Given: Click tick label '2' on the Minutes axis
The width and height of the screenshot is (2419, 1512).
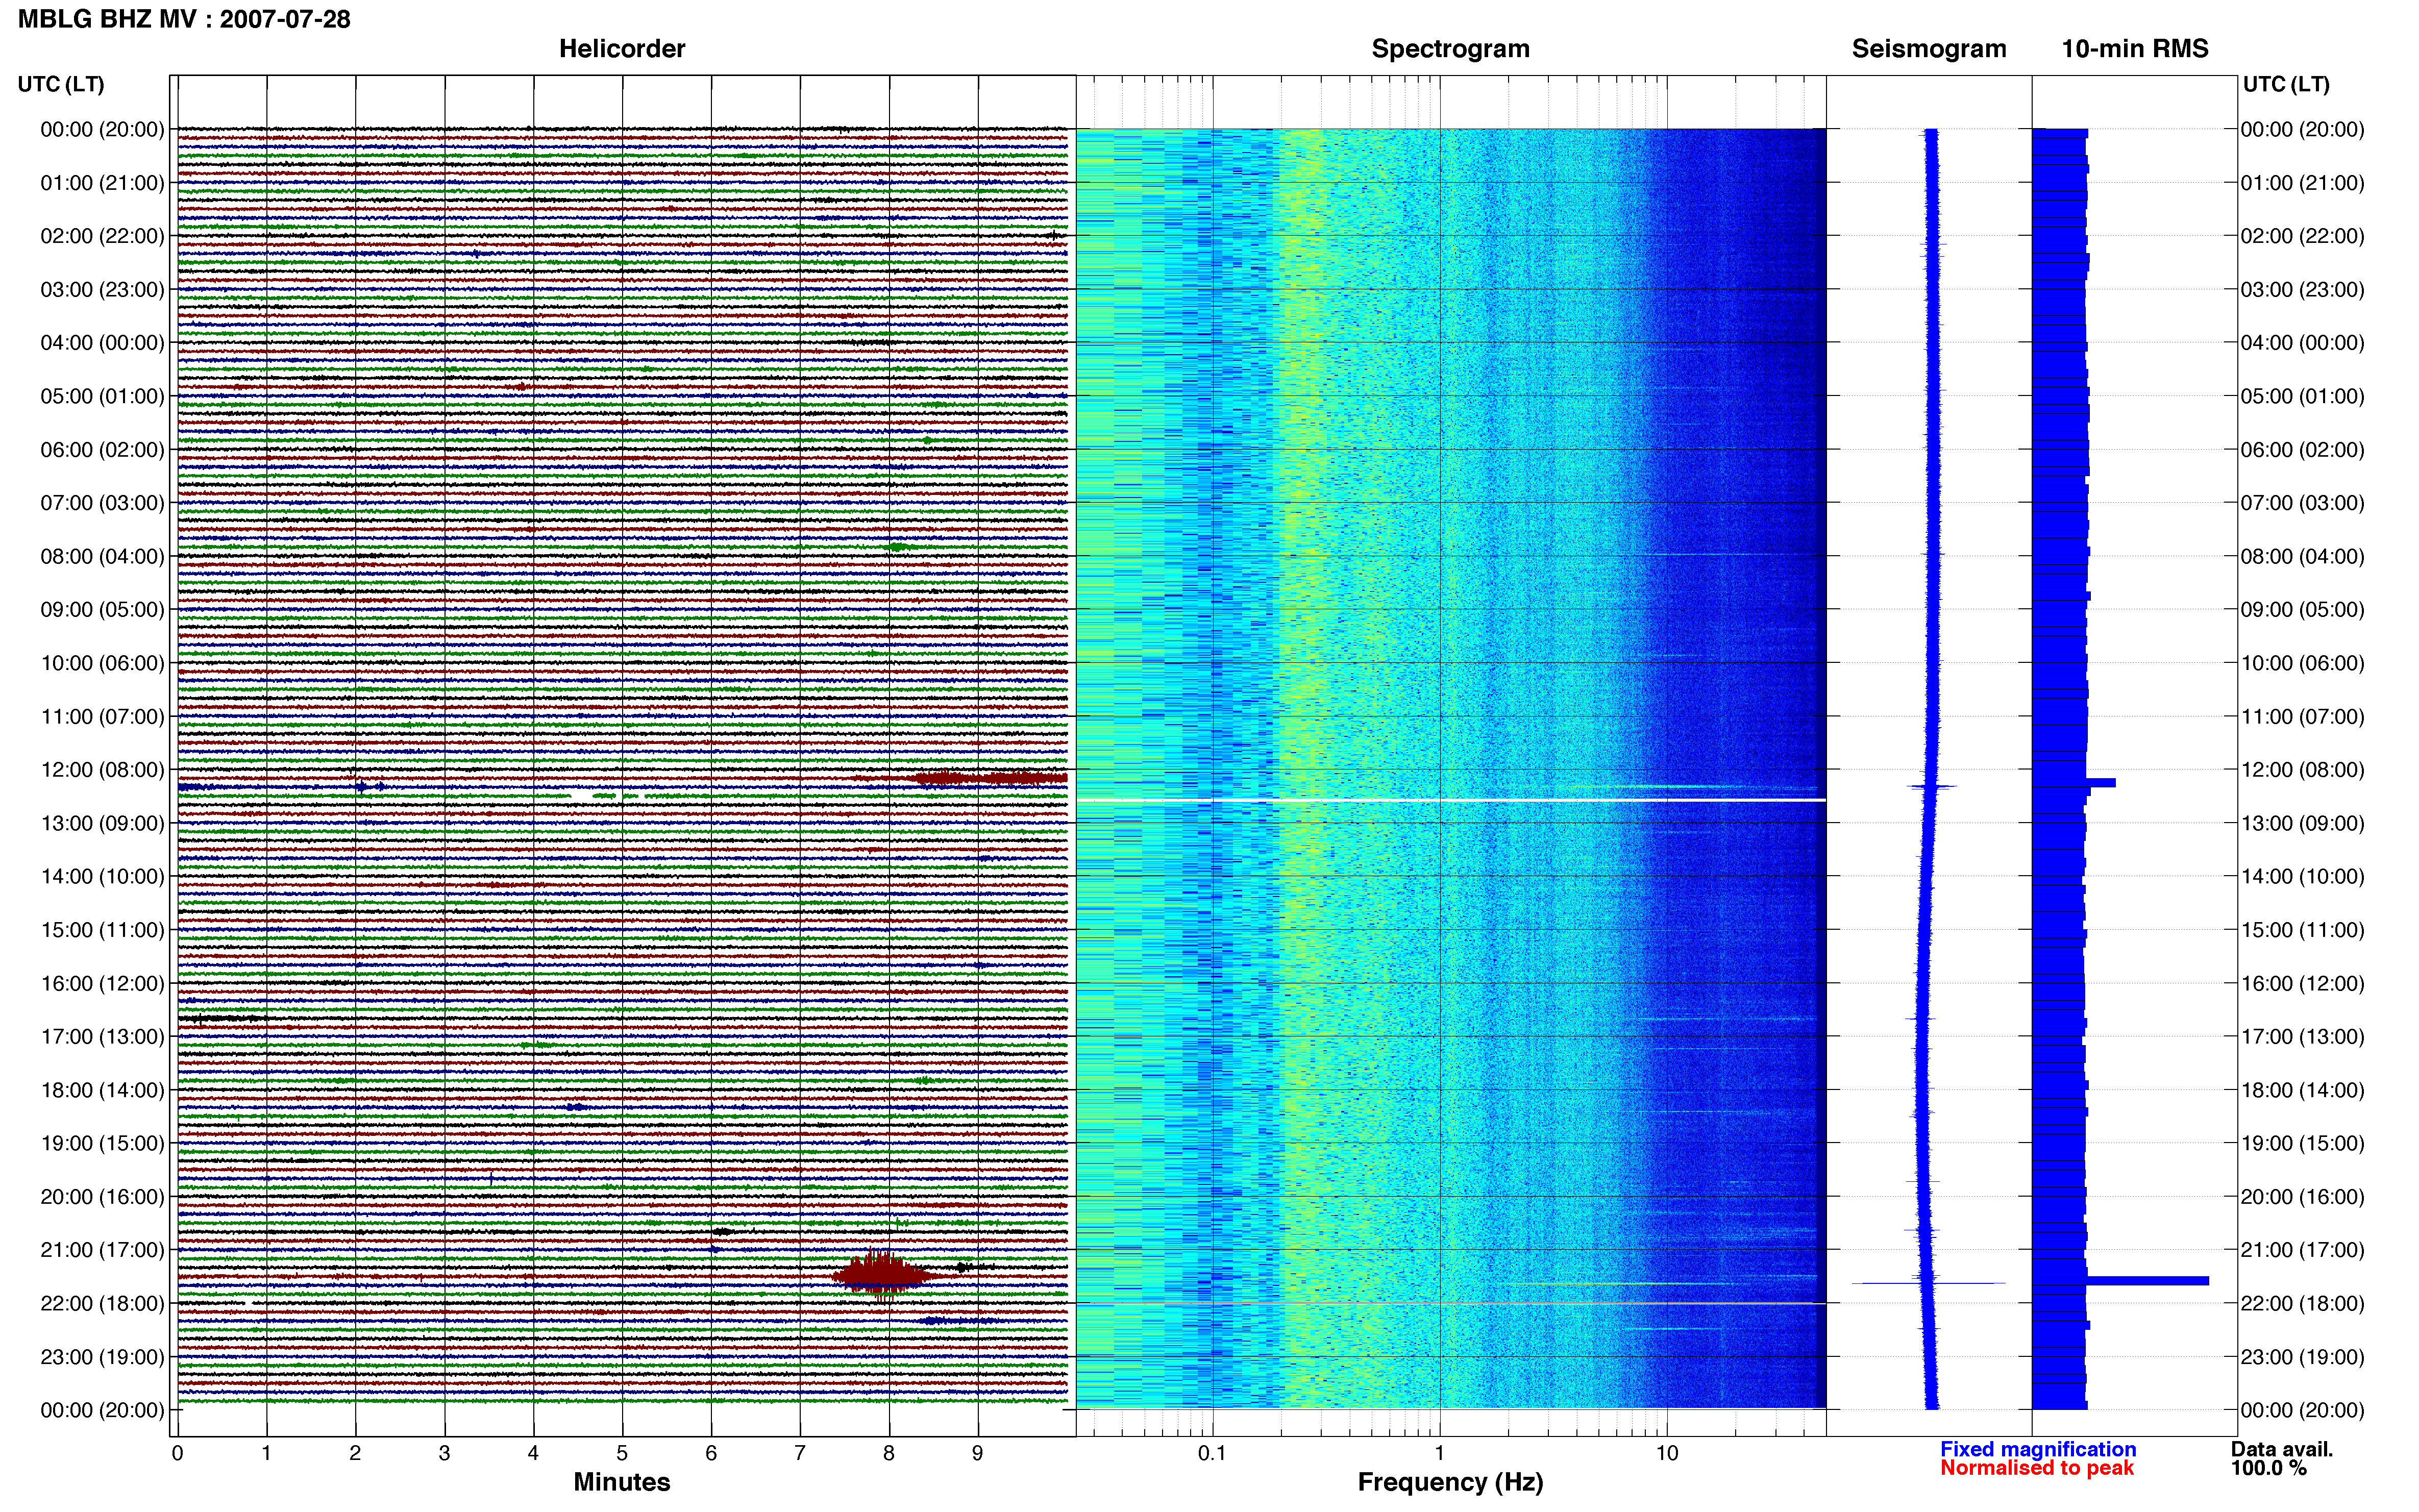Looking at the screenshot, I should 355,1454.
